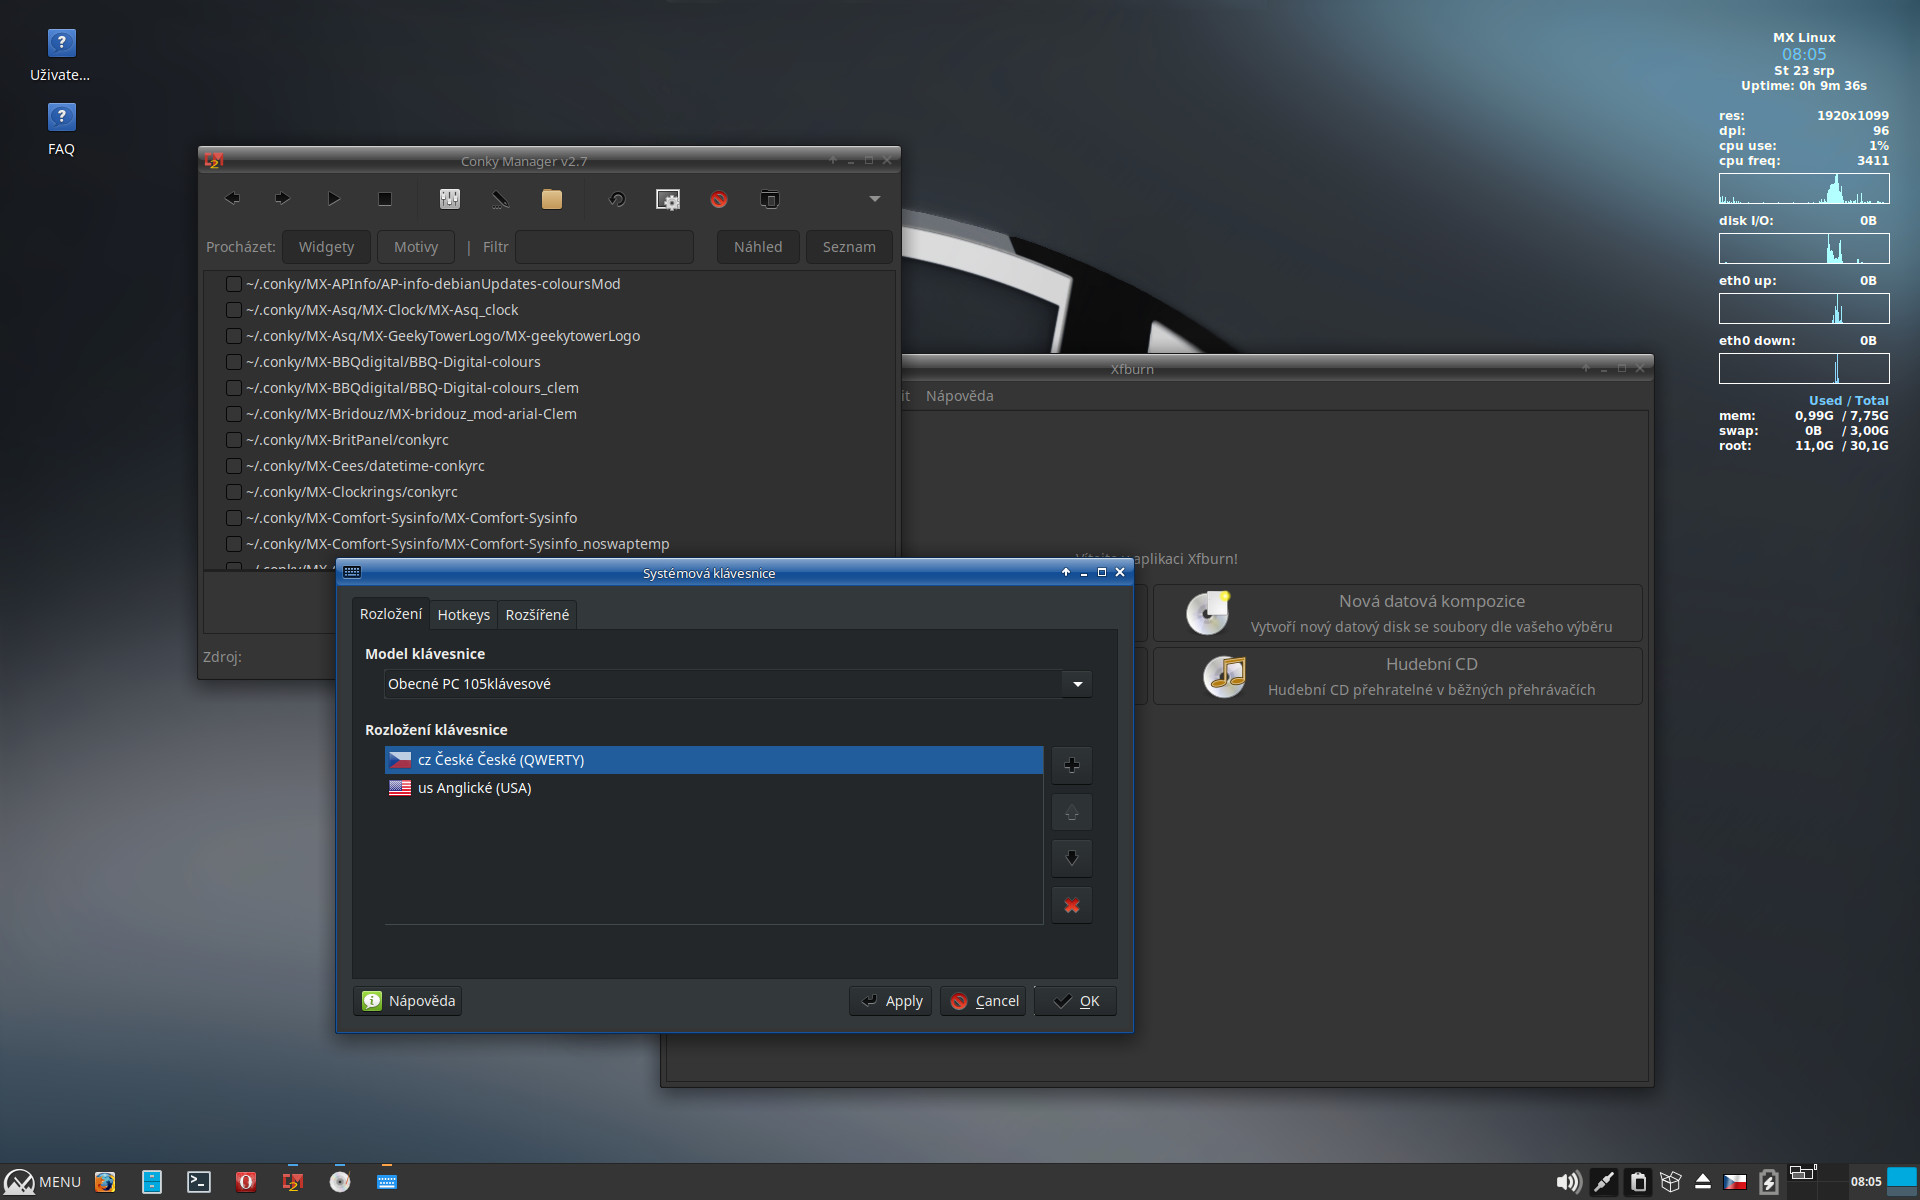Expand the Conky Manager toolbar dropdown arrow
The width and height of the screenshot is (1920, 1200).
pyautogui.click(x=875, y=199)
